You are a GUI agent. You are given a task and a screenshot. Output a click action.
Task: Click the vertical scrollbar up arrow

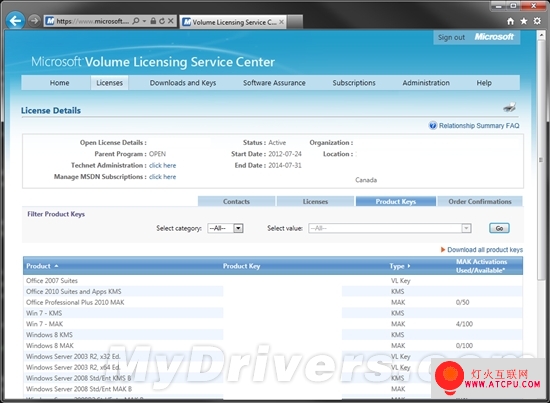click(541, 35)
